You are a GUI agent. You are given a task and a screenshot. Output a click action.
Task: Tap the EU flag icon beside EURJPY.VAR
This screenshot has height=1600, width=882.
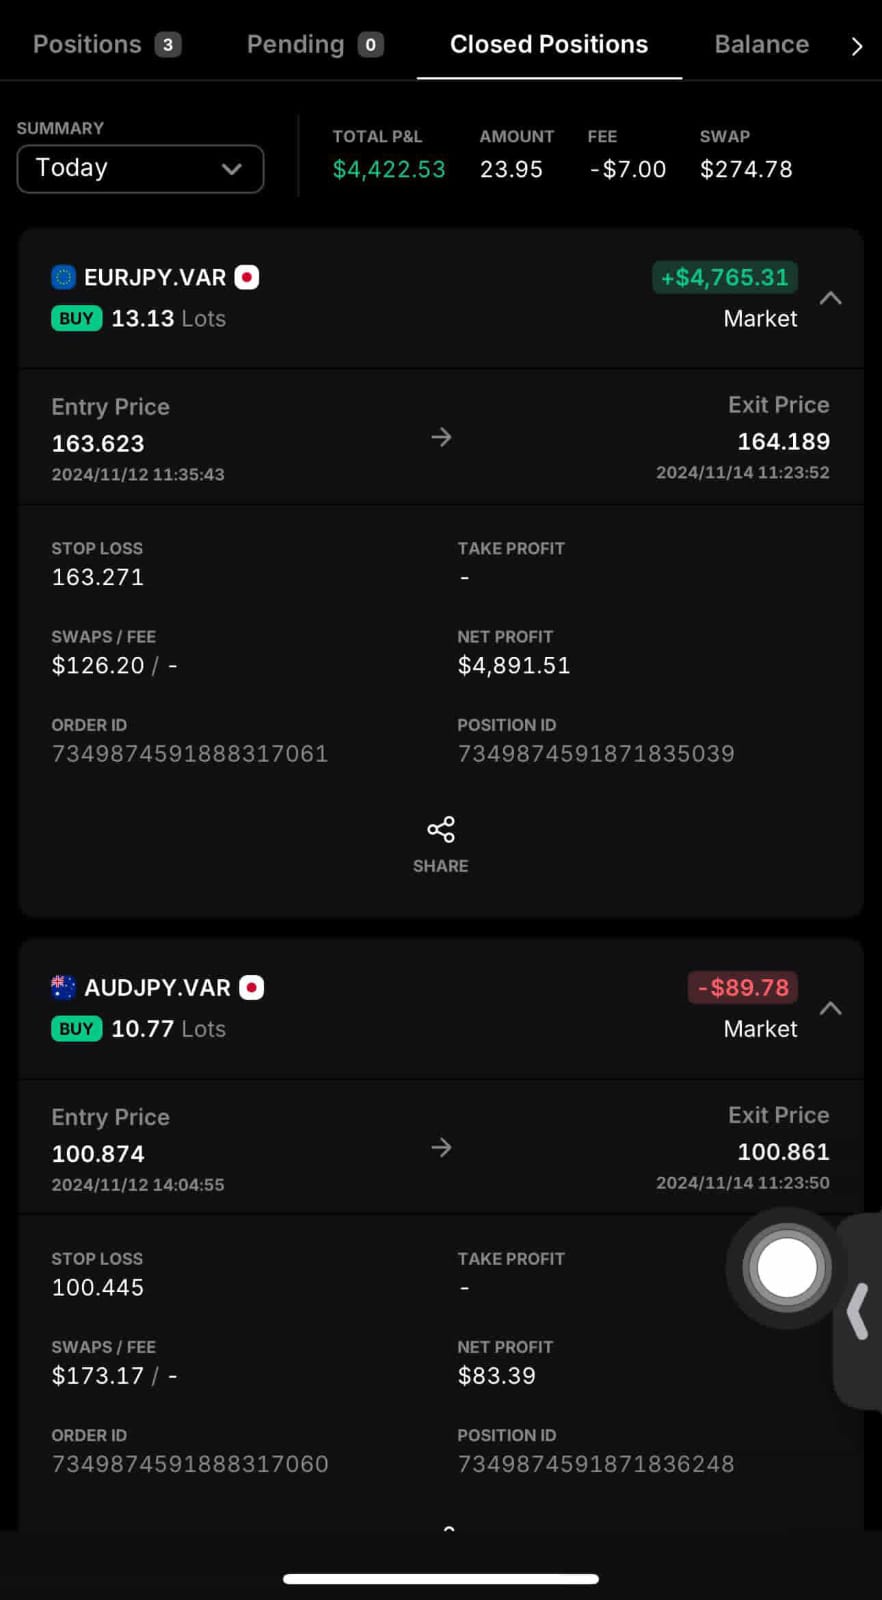[x=63, y=277]
